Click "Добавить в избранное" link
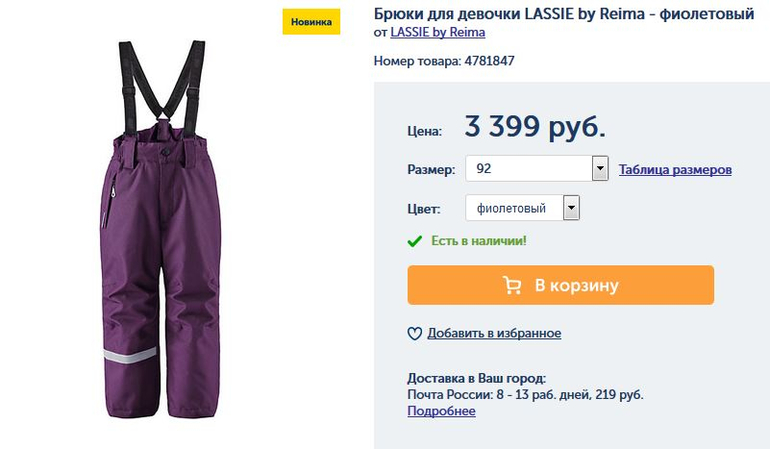The width and height of the screenshot is (770, 449). pyautogui.click(x=494, y=333)
